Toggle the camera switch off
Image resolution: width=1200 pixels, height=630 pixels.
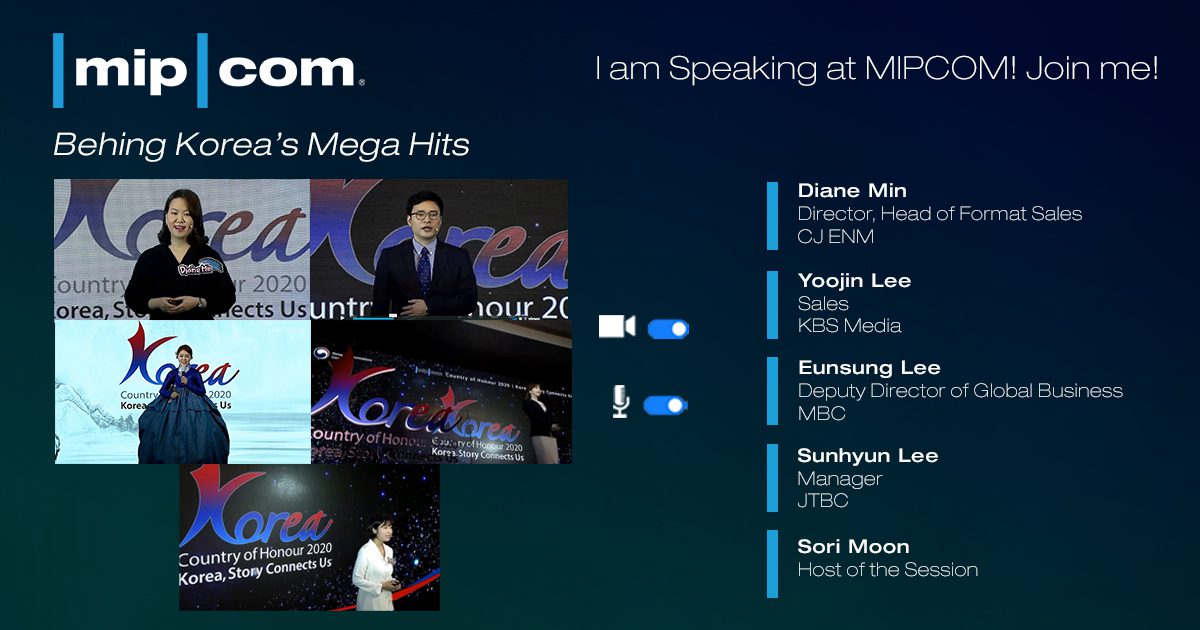click(668, 329)
